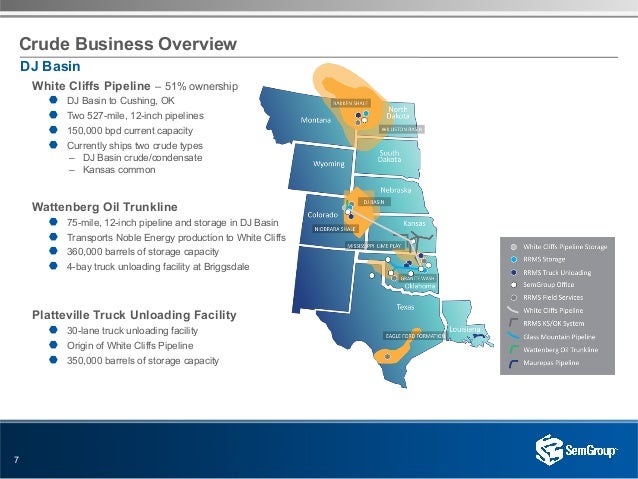Click the 'Williston Basin' map tag
This screenshot has height=479, width=638.
(x=402, y=129)
